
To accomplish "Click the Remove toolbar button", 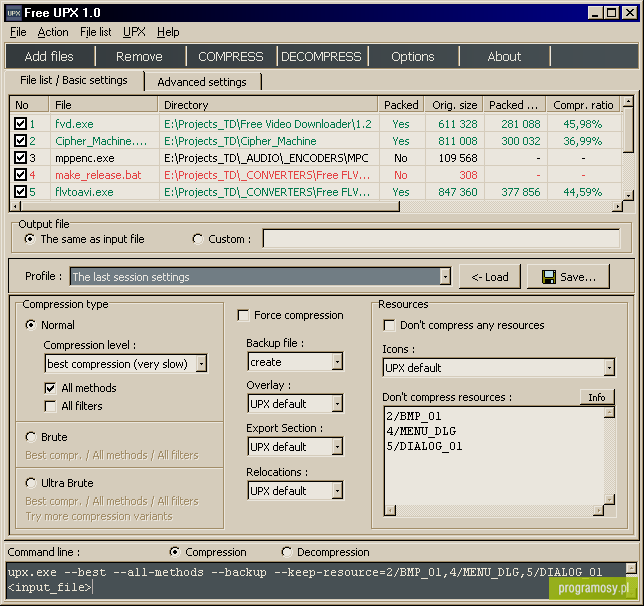I will 139,56.
